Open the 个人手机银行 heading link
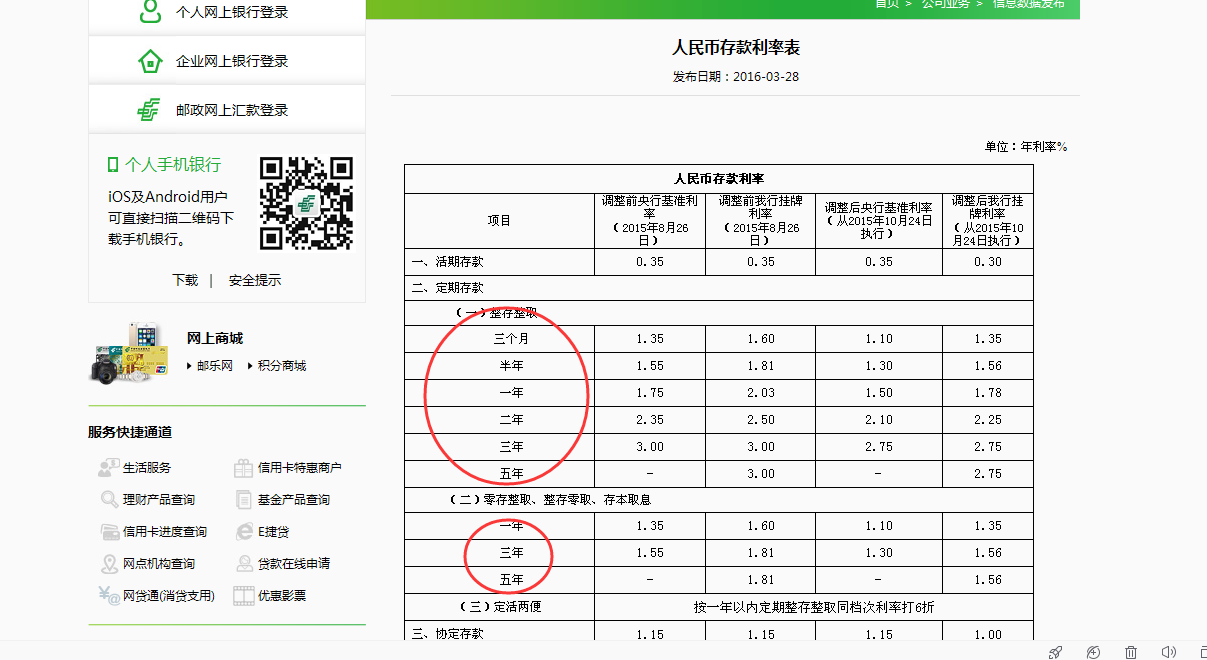The width and height of the screenshot is (1207, 660). (x=173, y=165)
